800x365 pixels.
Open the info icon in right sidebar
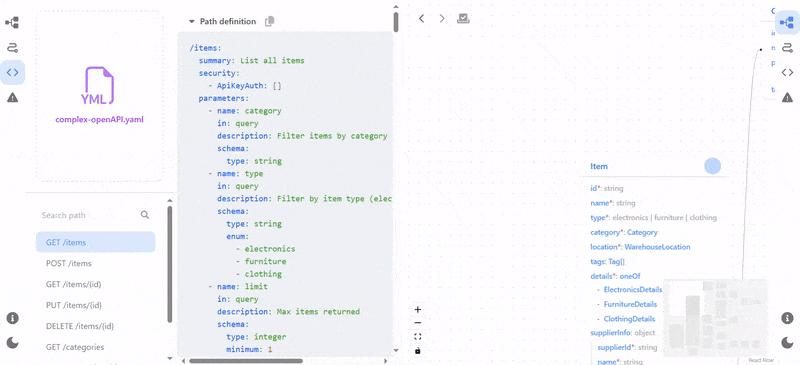pyautogui.click(x=787, y=318)
